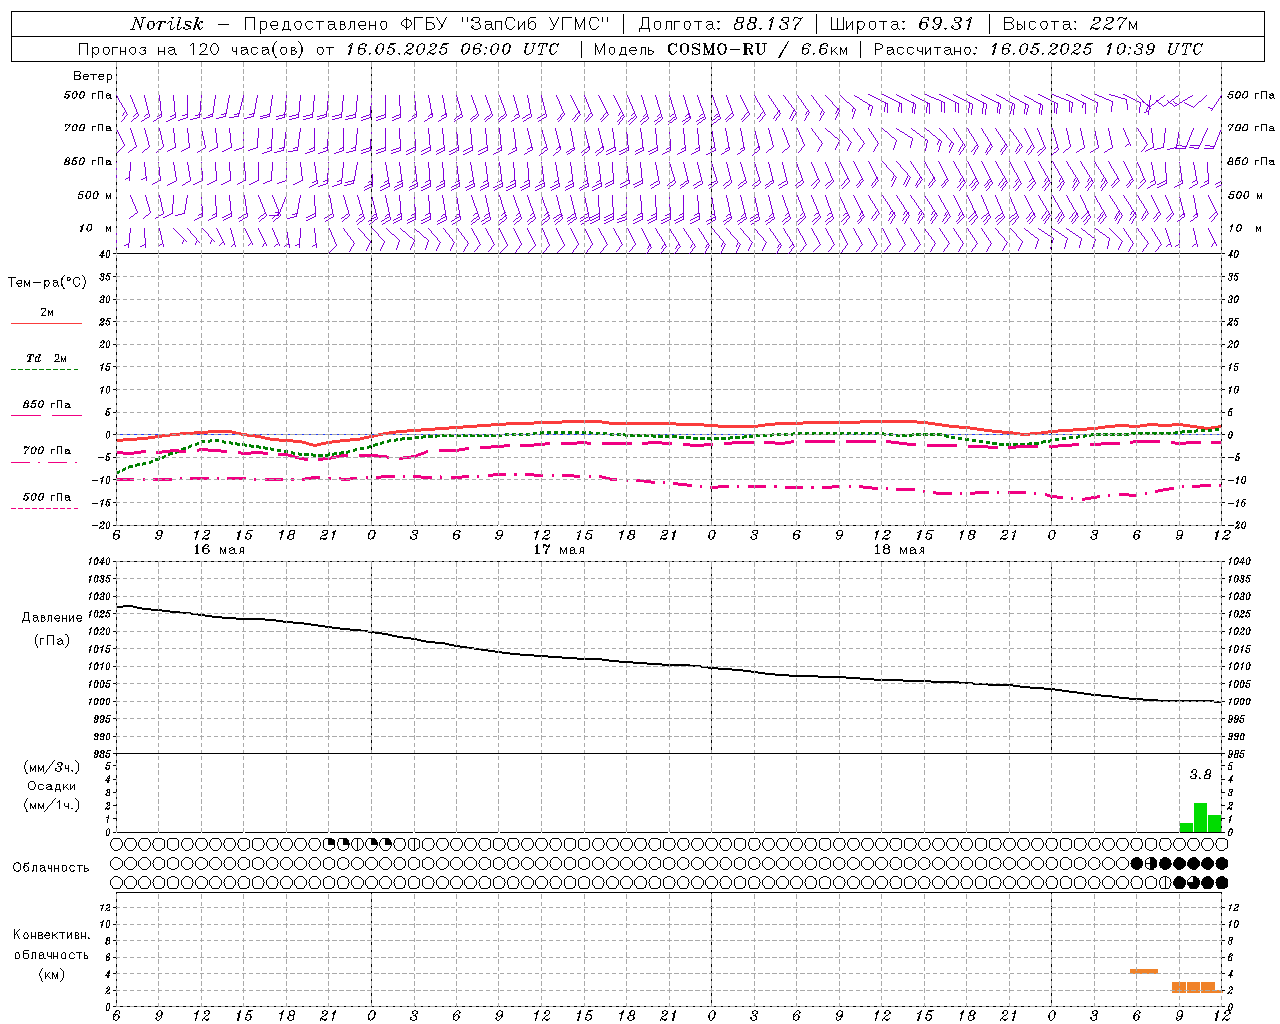Image resolution: width=1280 pixels, height=1024 pixels.
Task: Click the '(гПа)' pressure units label
Action: coord(52,640)
